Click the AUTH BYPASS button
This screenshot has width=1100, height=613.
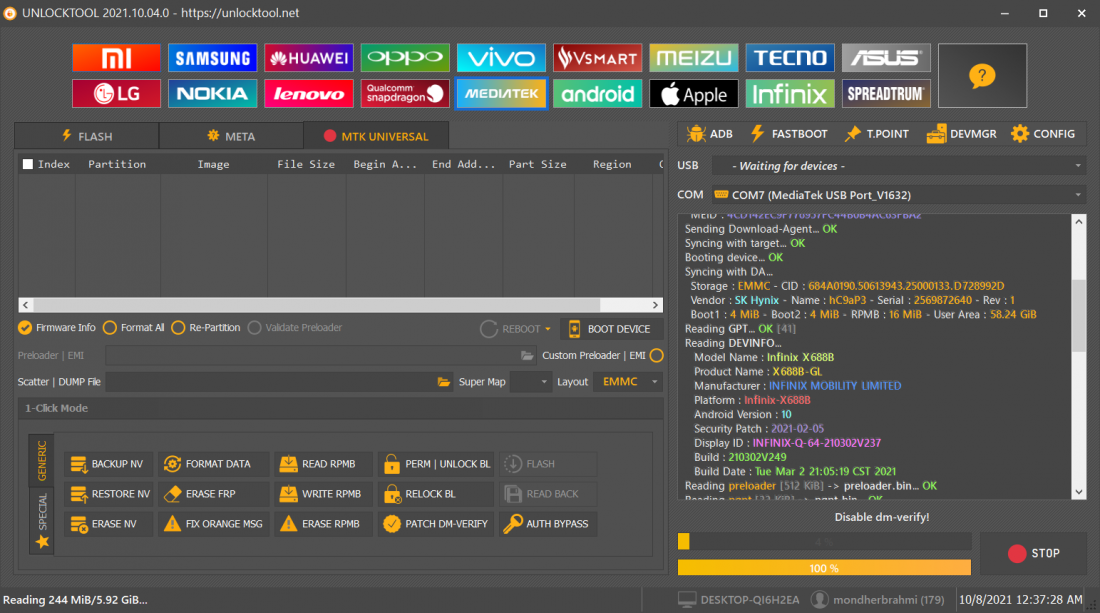(x=548, y=524)
